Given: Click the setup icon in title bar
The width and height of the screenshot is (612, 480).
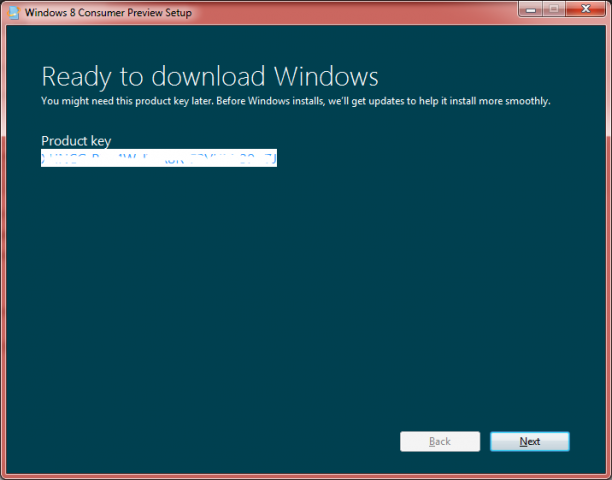Looking at the screenshot, I should pyautogui.click(x=13, y=13).
